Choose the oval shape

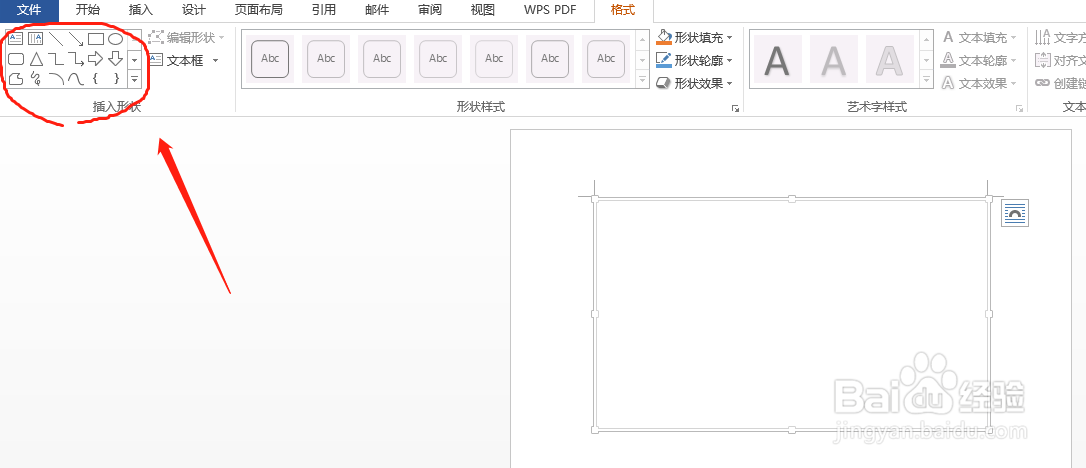pos(116,39)
